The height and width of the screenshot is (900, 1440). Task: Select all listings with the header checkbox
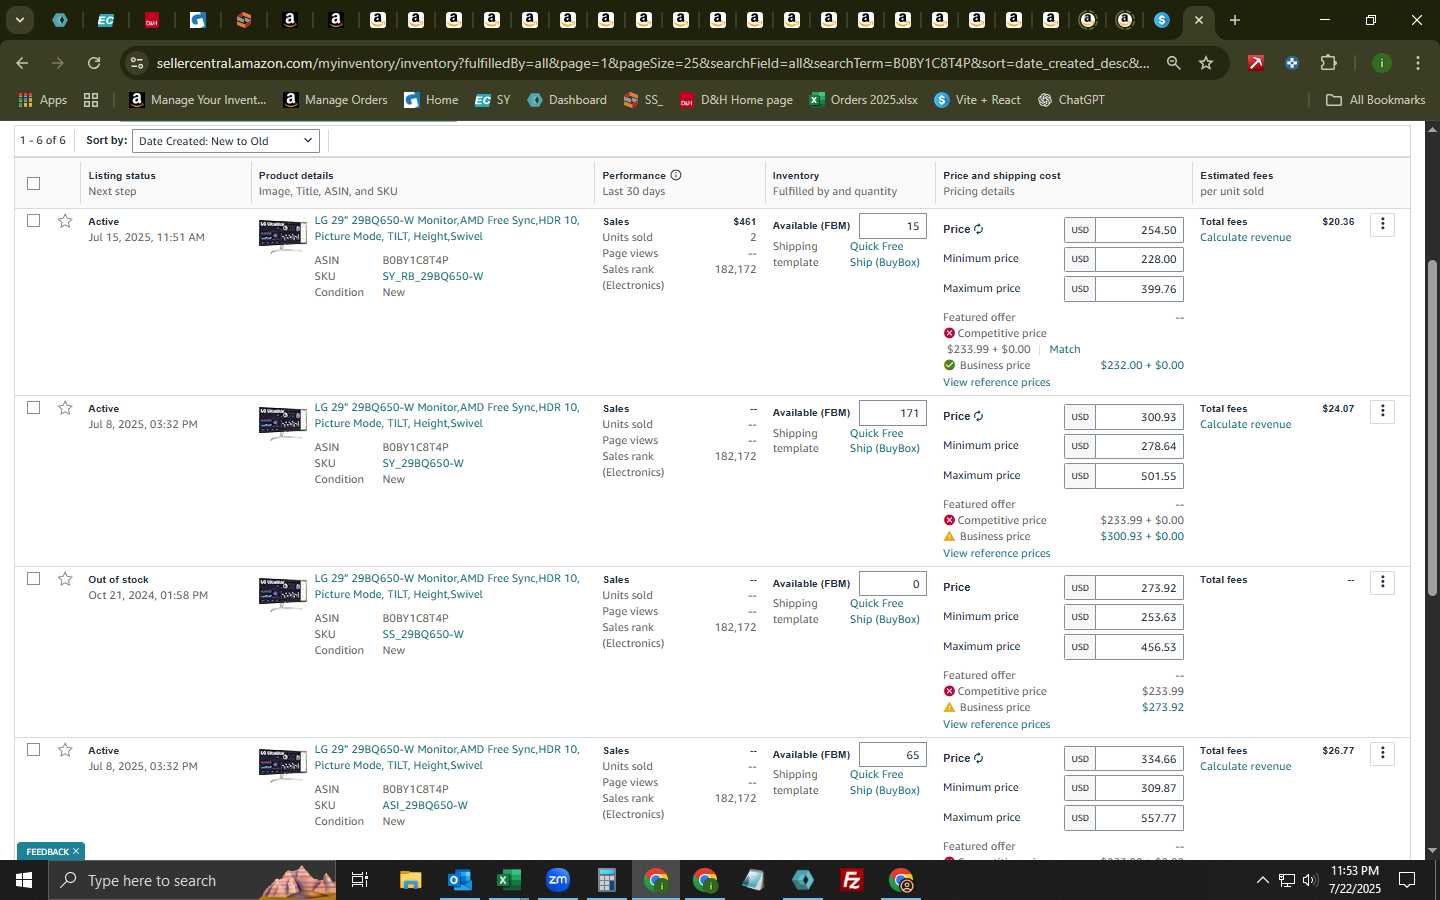coord(34,183)
